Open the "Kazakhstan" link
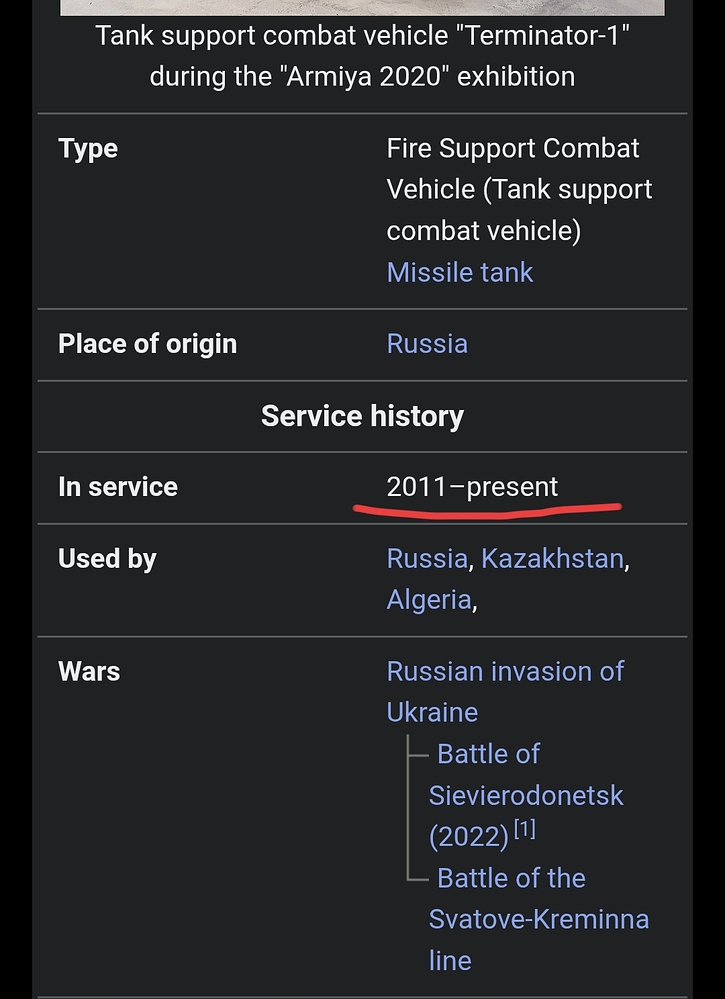The width and height of the screenshot is (725, 999). pos(552,558)
